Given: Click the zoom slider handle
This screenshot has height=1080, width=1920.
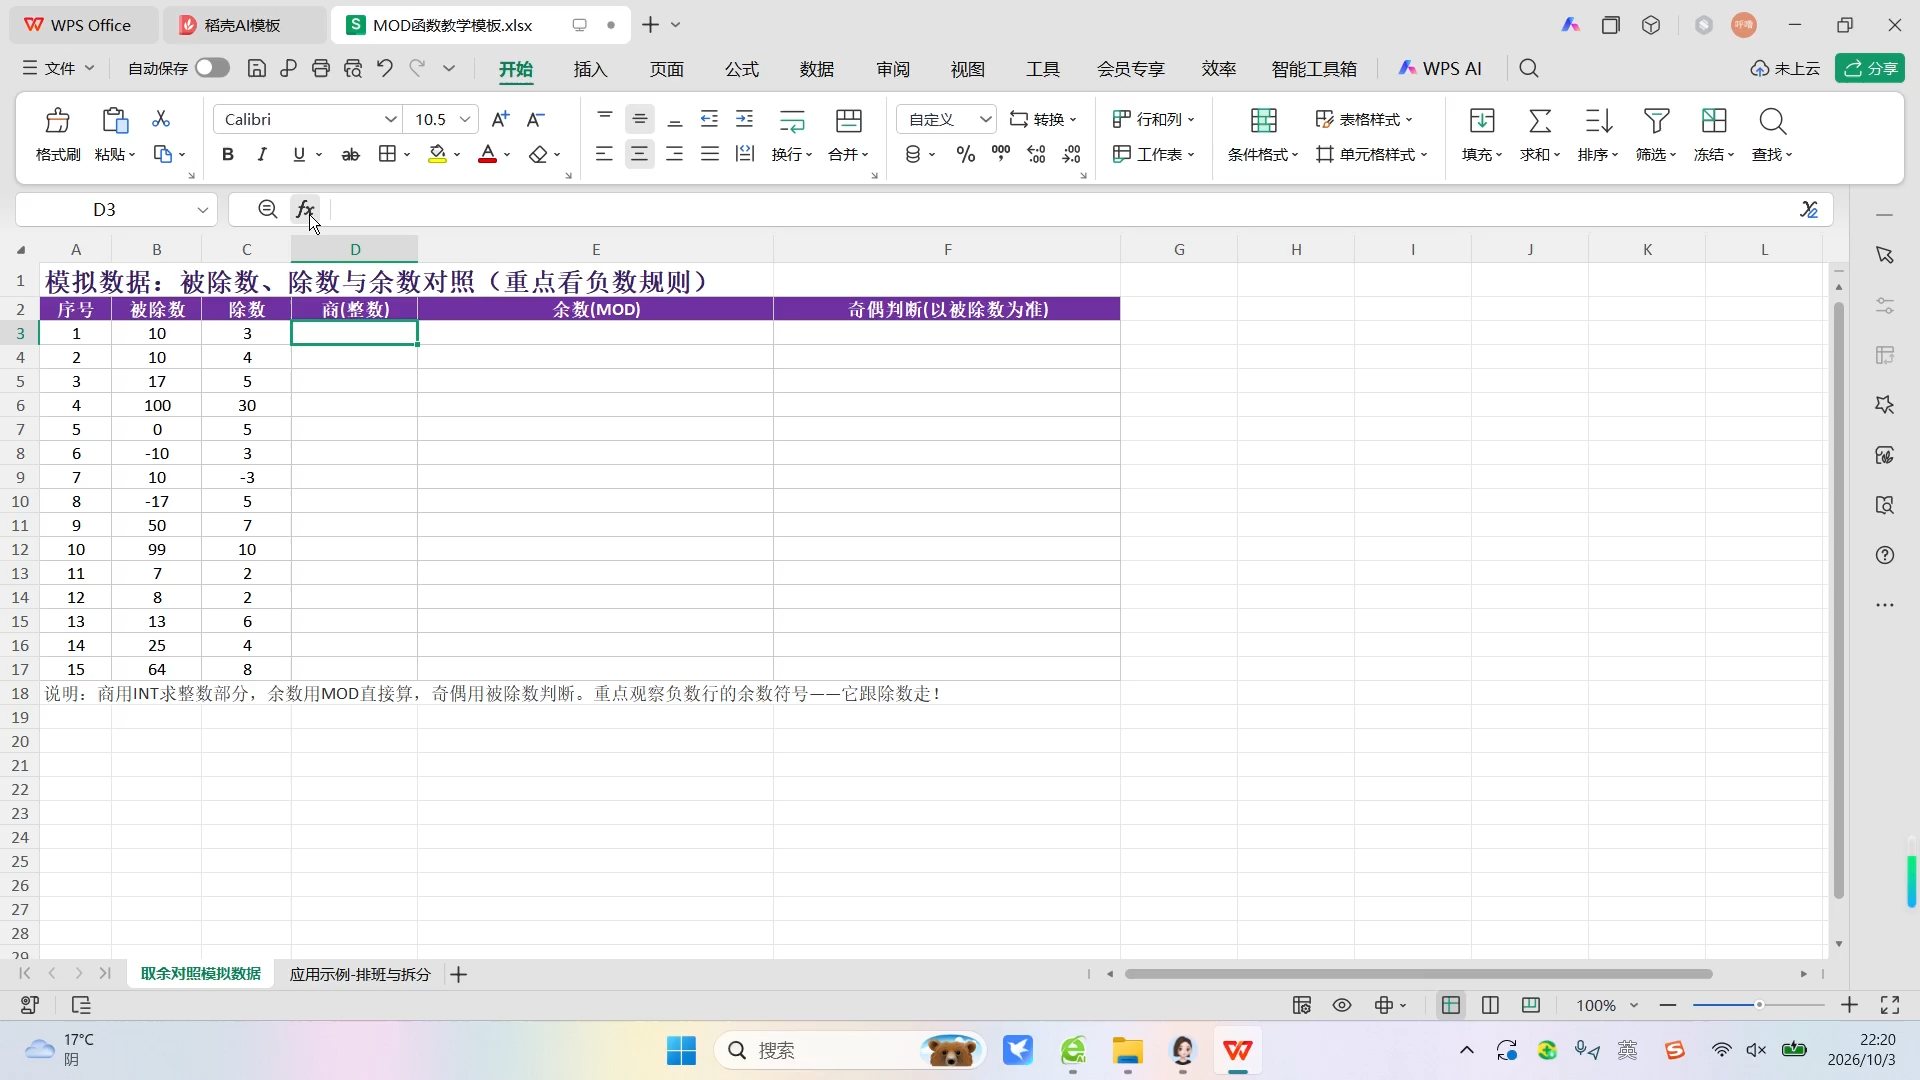Looking at the screenshot, I should [1758, 1005].
